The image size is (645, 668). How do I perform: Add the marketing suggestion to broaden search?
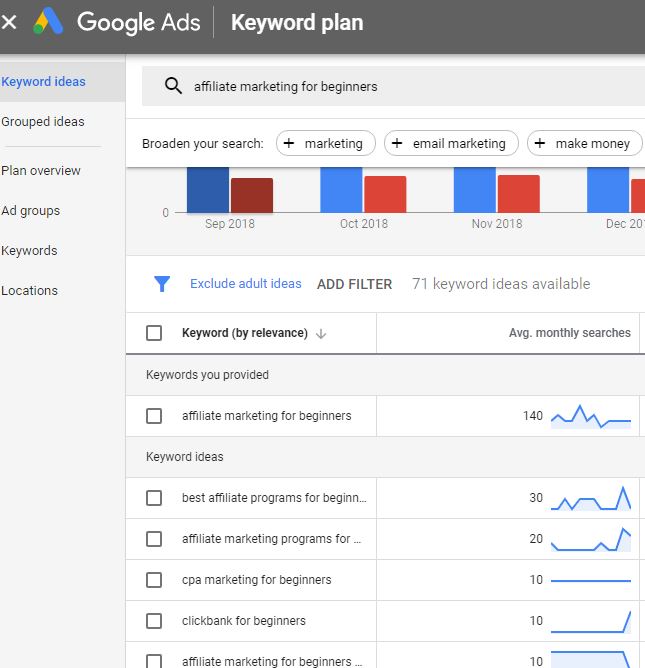tap(326, 143)
